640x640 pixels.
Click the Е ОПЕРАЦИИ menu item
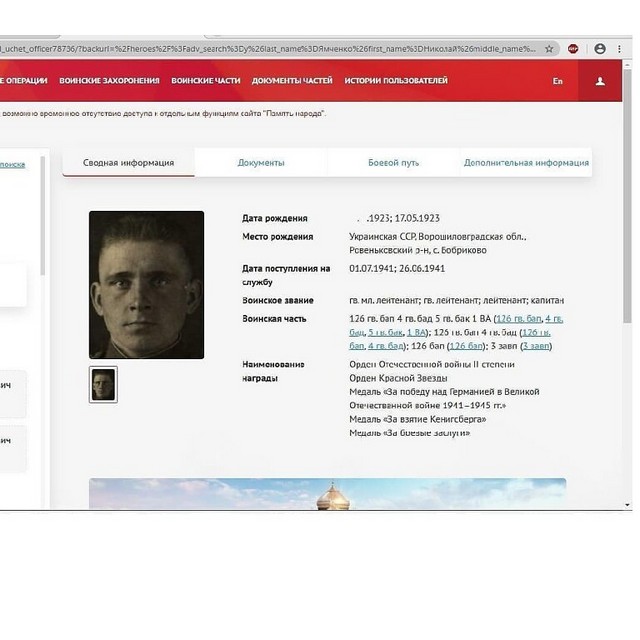point(24,81)
